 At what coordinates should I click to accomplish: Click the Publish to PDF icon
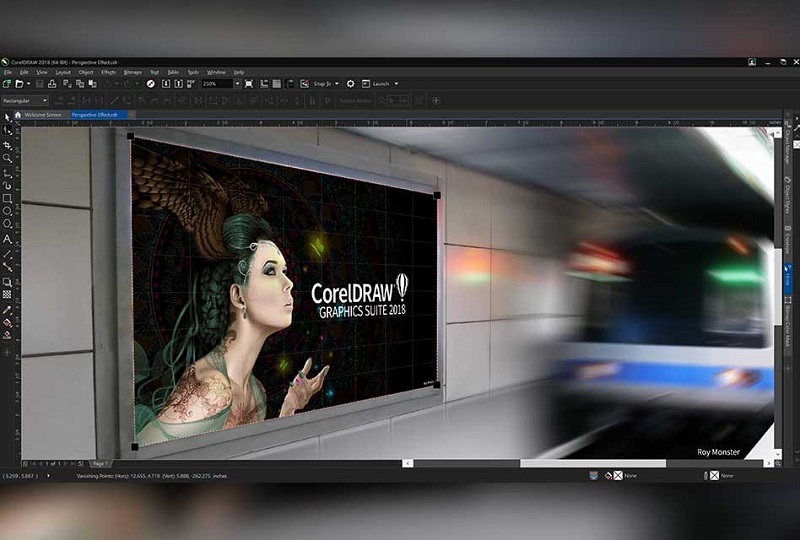(x=191, y=84)
